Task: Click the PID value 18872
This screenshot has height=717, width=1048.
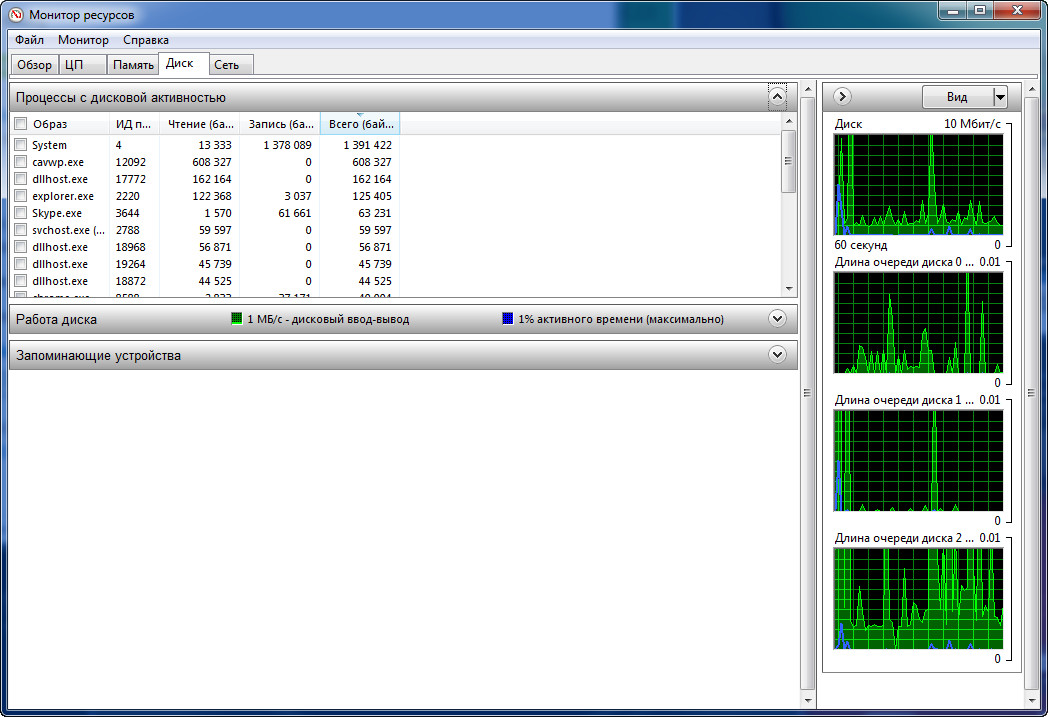Action: coord(130,281)
